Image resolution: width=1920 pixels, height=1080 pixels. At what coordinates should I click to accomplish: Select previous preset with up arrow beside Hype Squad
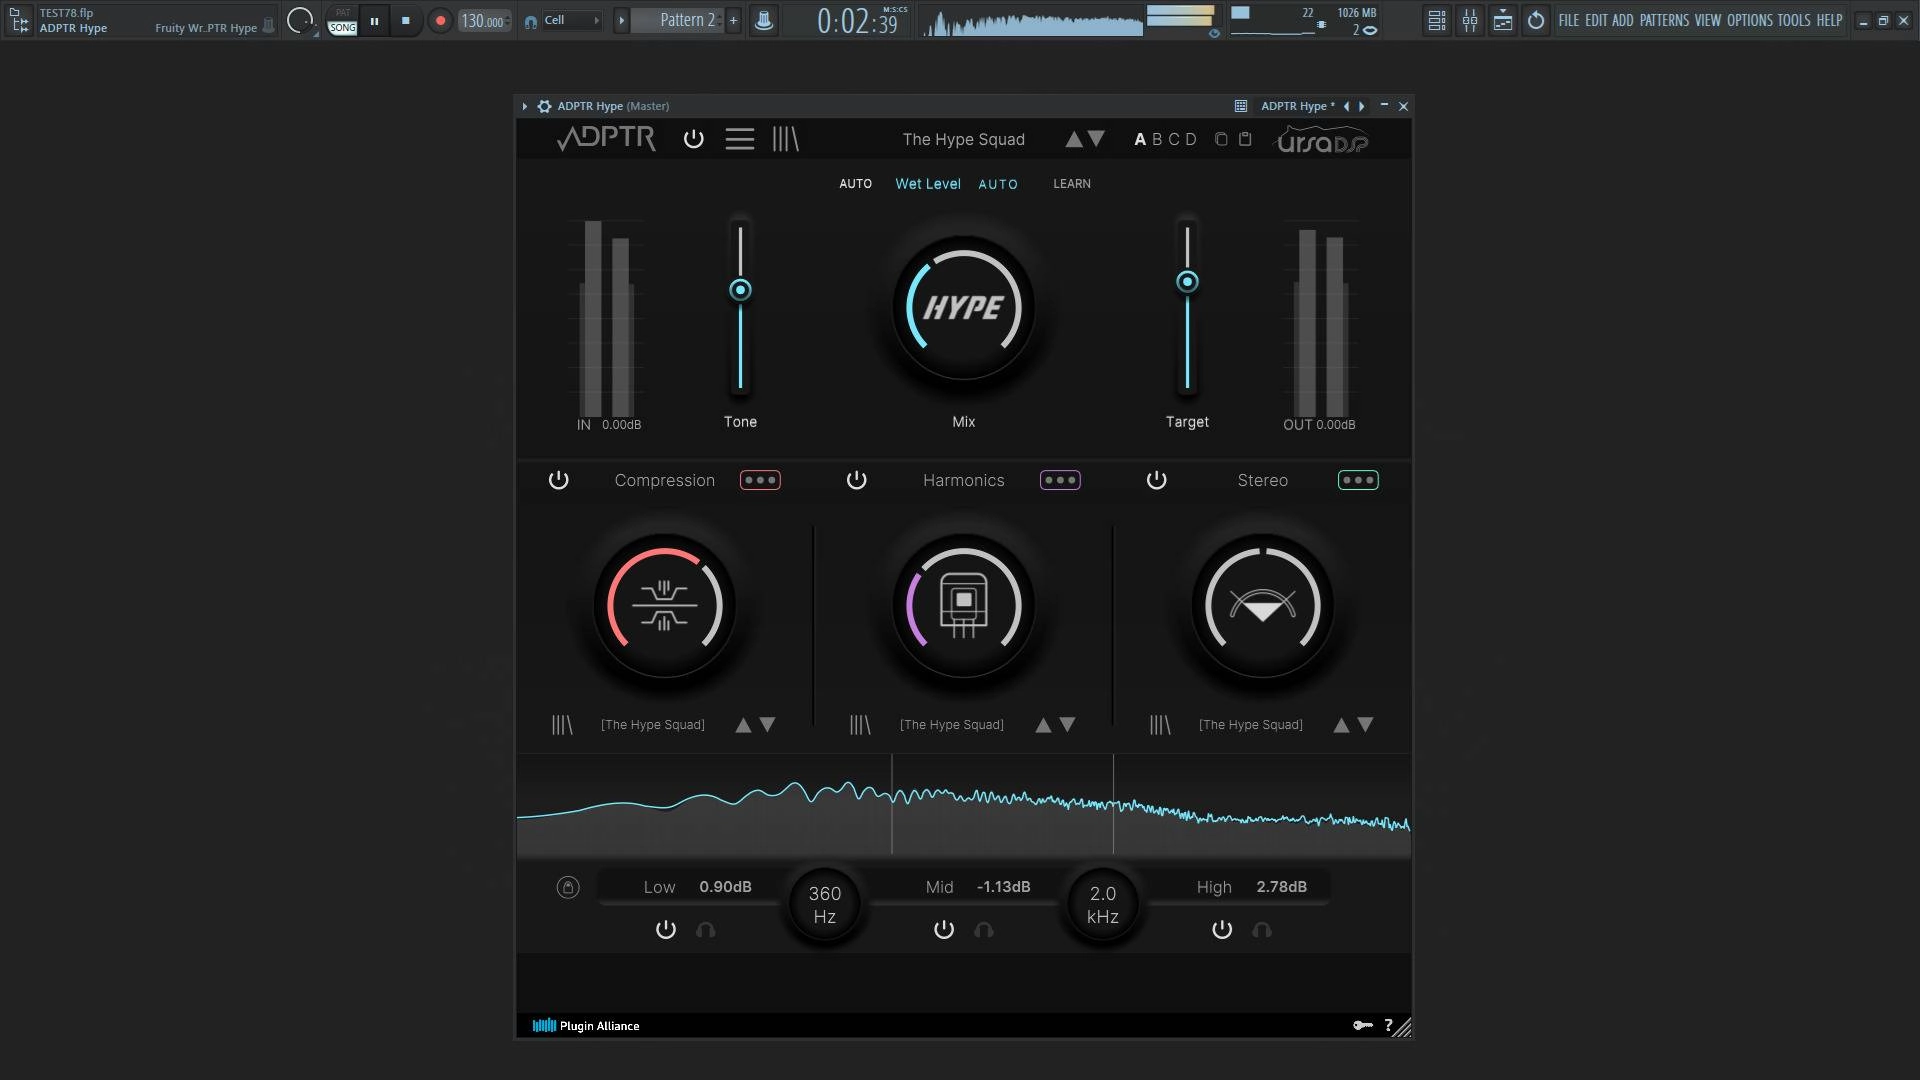[x=1073, y=139]
